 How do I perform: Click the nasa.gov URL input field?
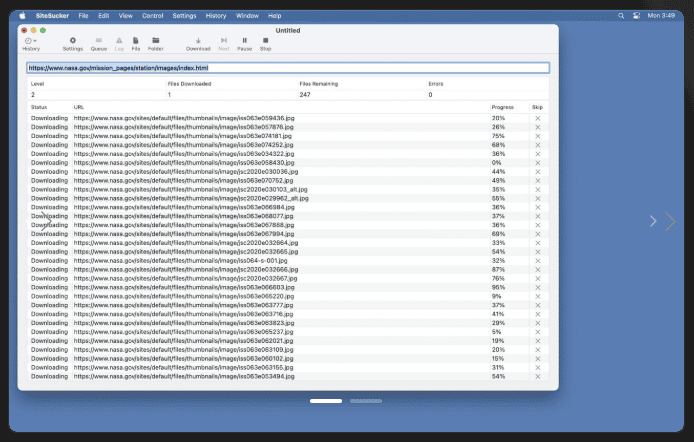point(288,68)
